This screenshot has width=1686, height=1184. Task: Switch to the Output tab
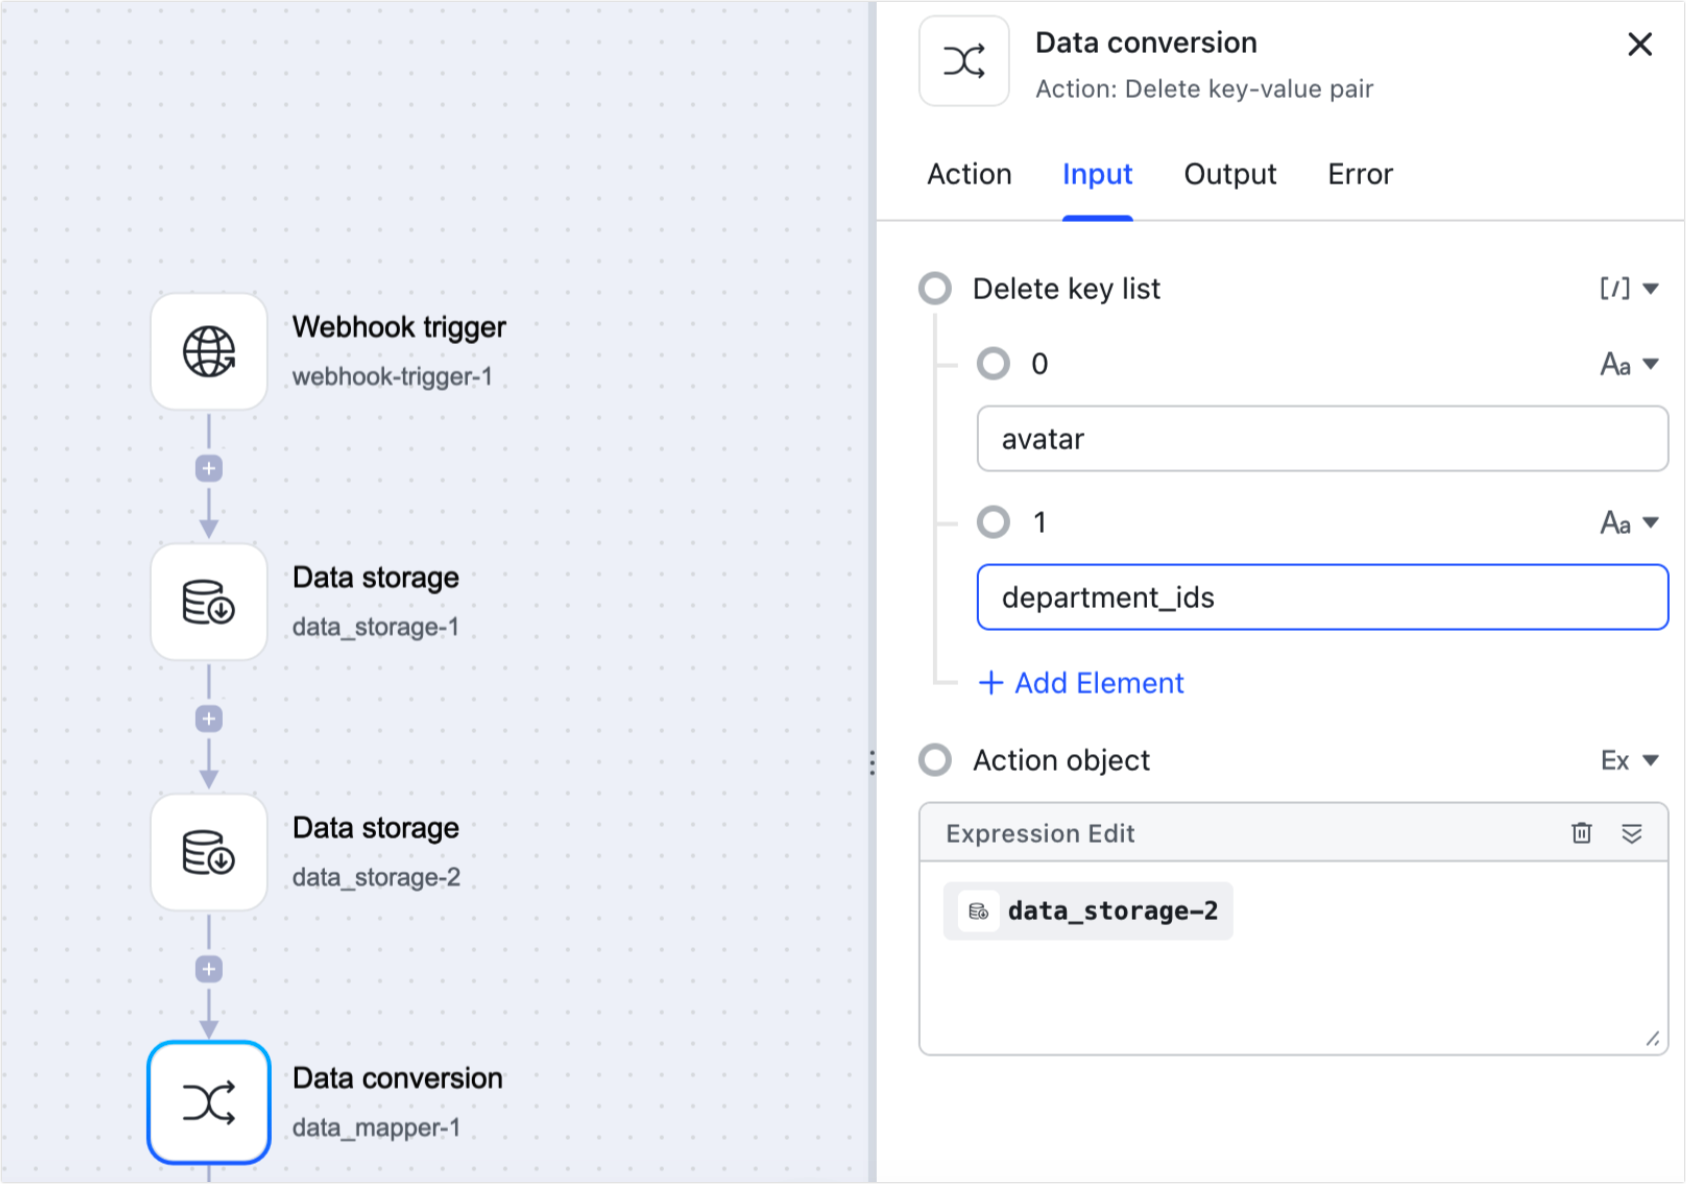(1229, 174)
